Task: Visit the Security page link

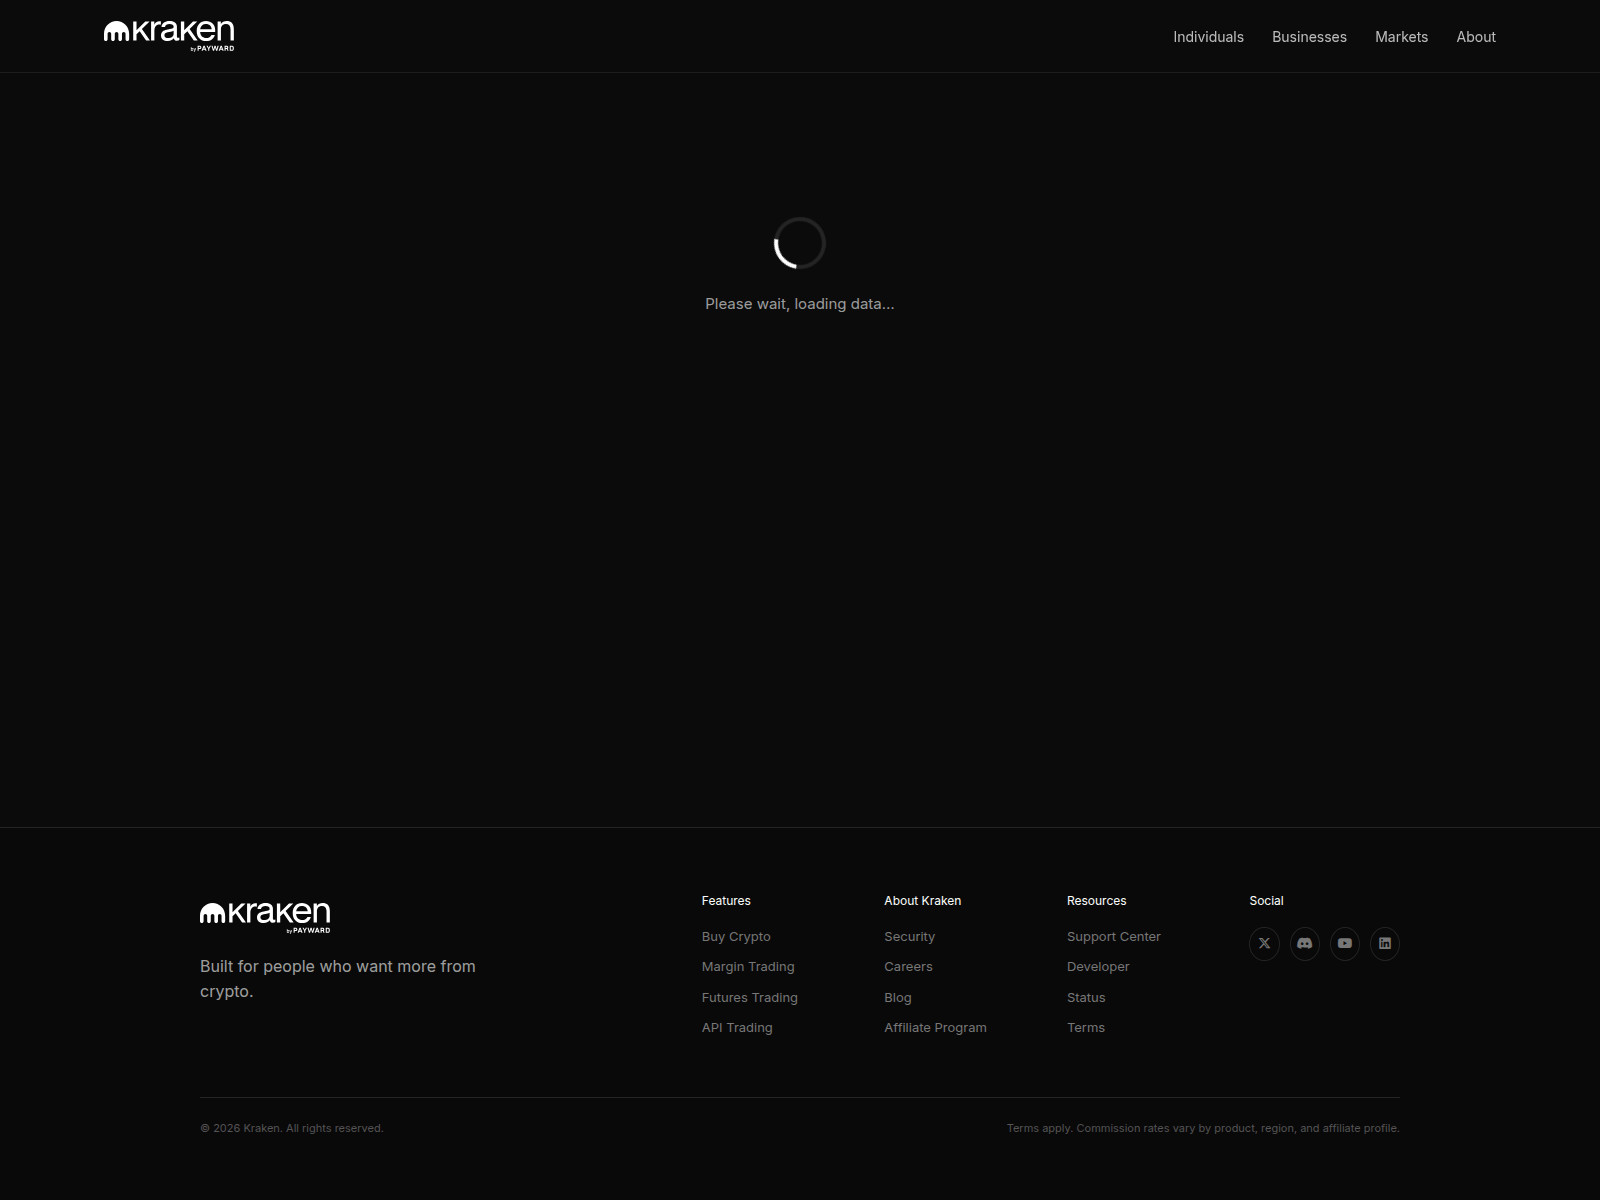Action: point(909,937)
